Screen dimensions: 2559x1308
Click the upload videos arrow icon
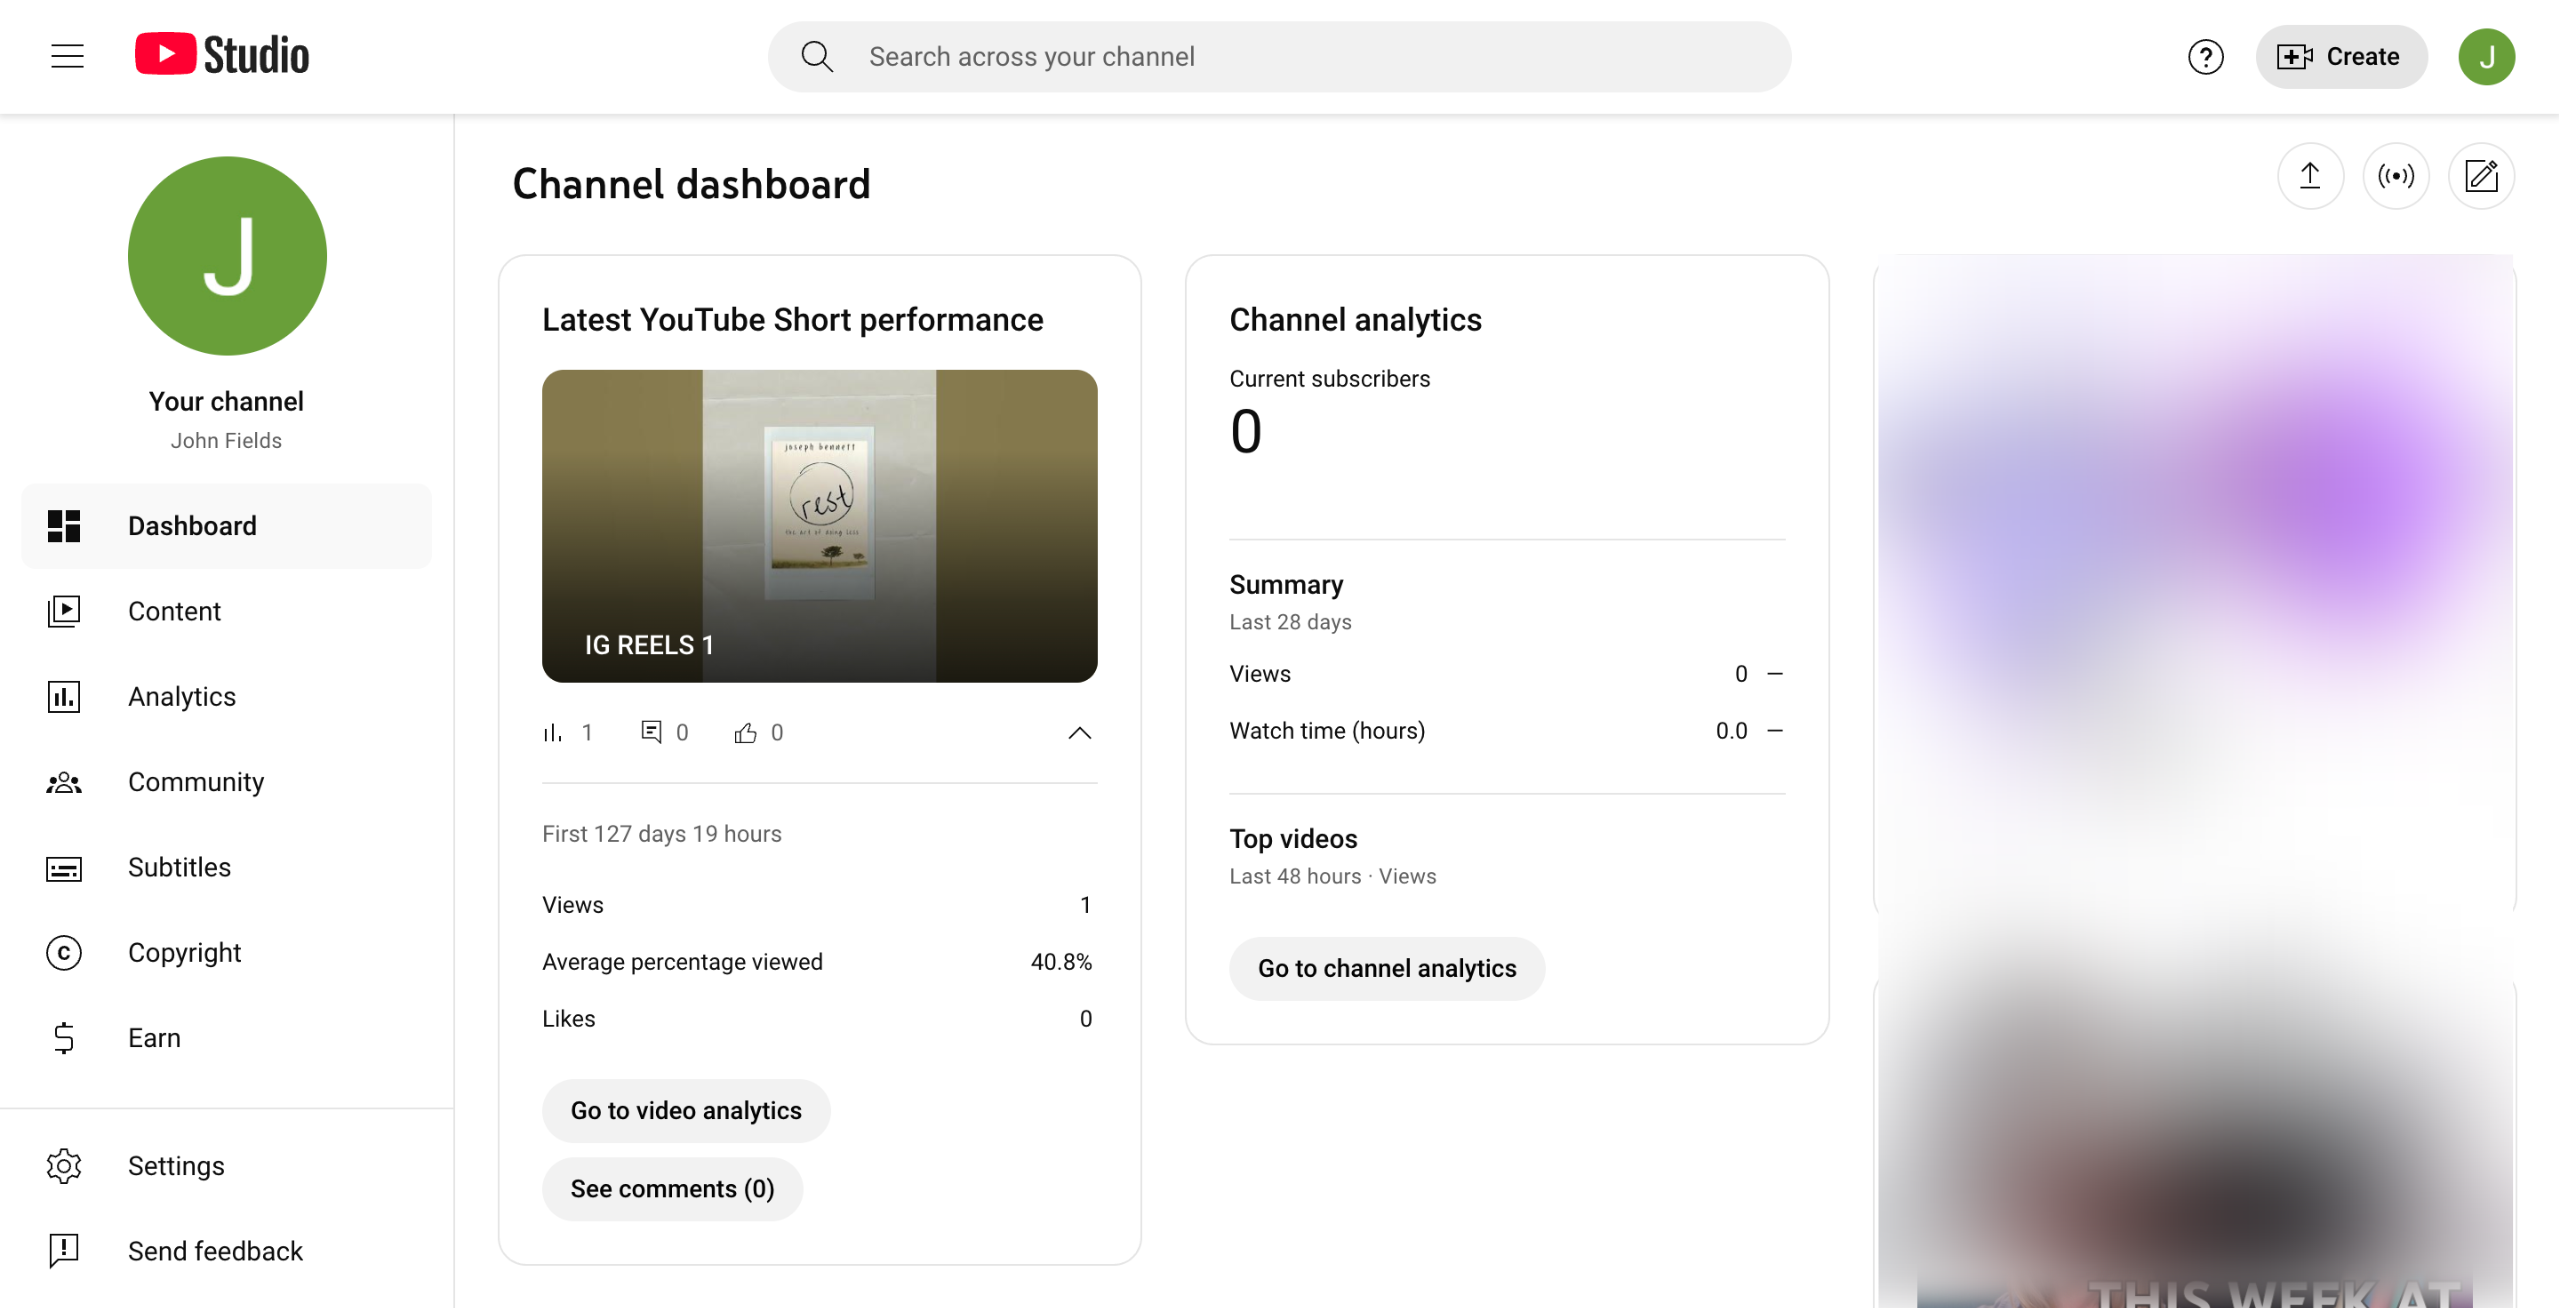click(x=2310, y=177)
